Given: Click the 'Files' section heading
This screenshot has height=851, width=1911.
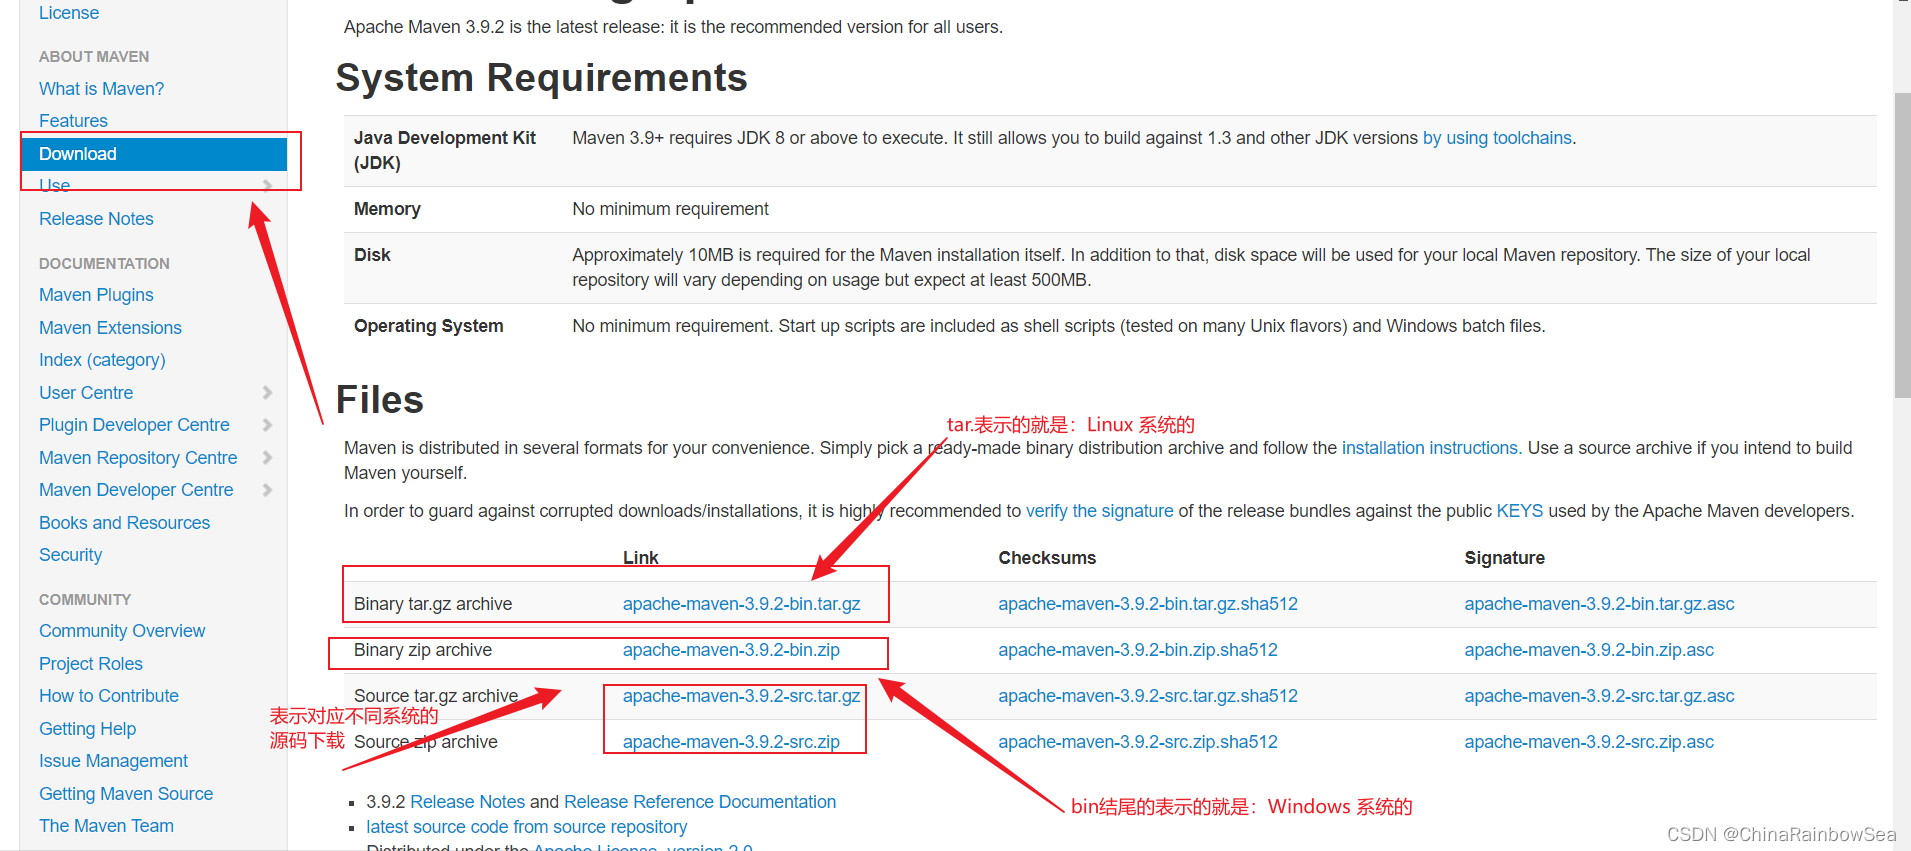Looking at the screenshot, I should [380, 400].
